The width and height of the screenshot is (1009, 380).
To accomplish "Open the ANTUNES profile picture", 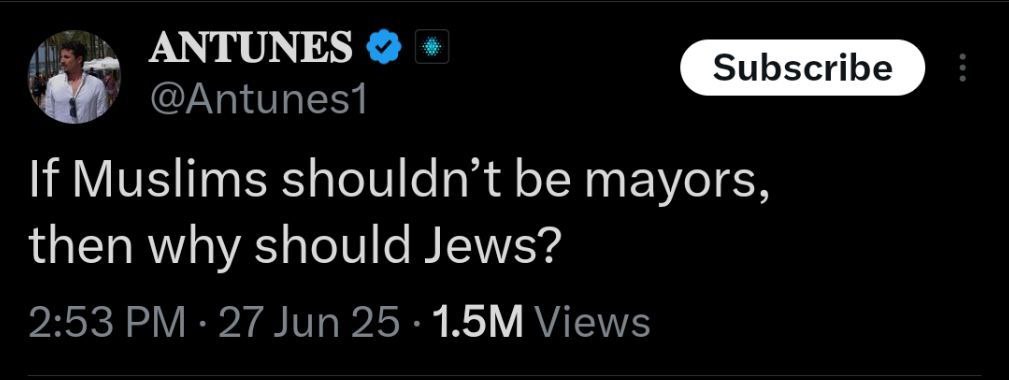I will (74, 77).
